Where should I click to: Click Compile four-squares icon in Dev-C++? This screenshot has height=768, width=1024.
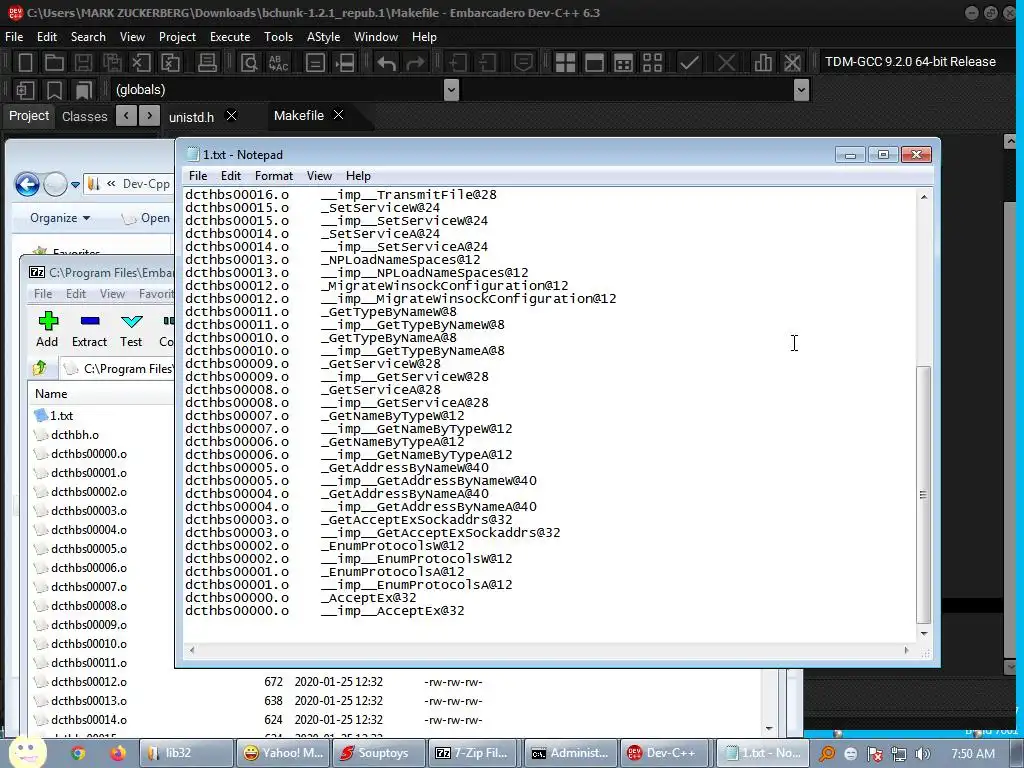[566, 62]
